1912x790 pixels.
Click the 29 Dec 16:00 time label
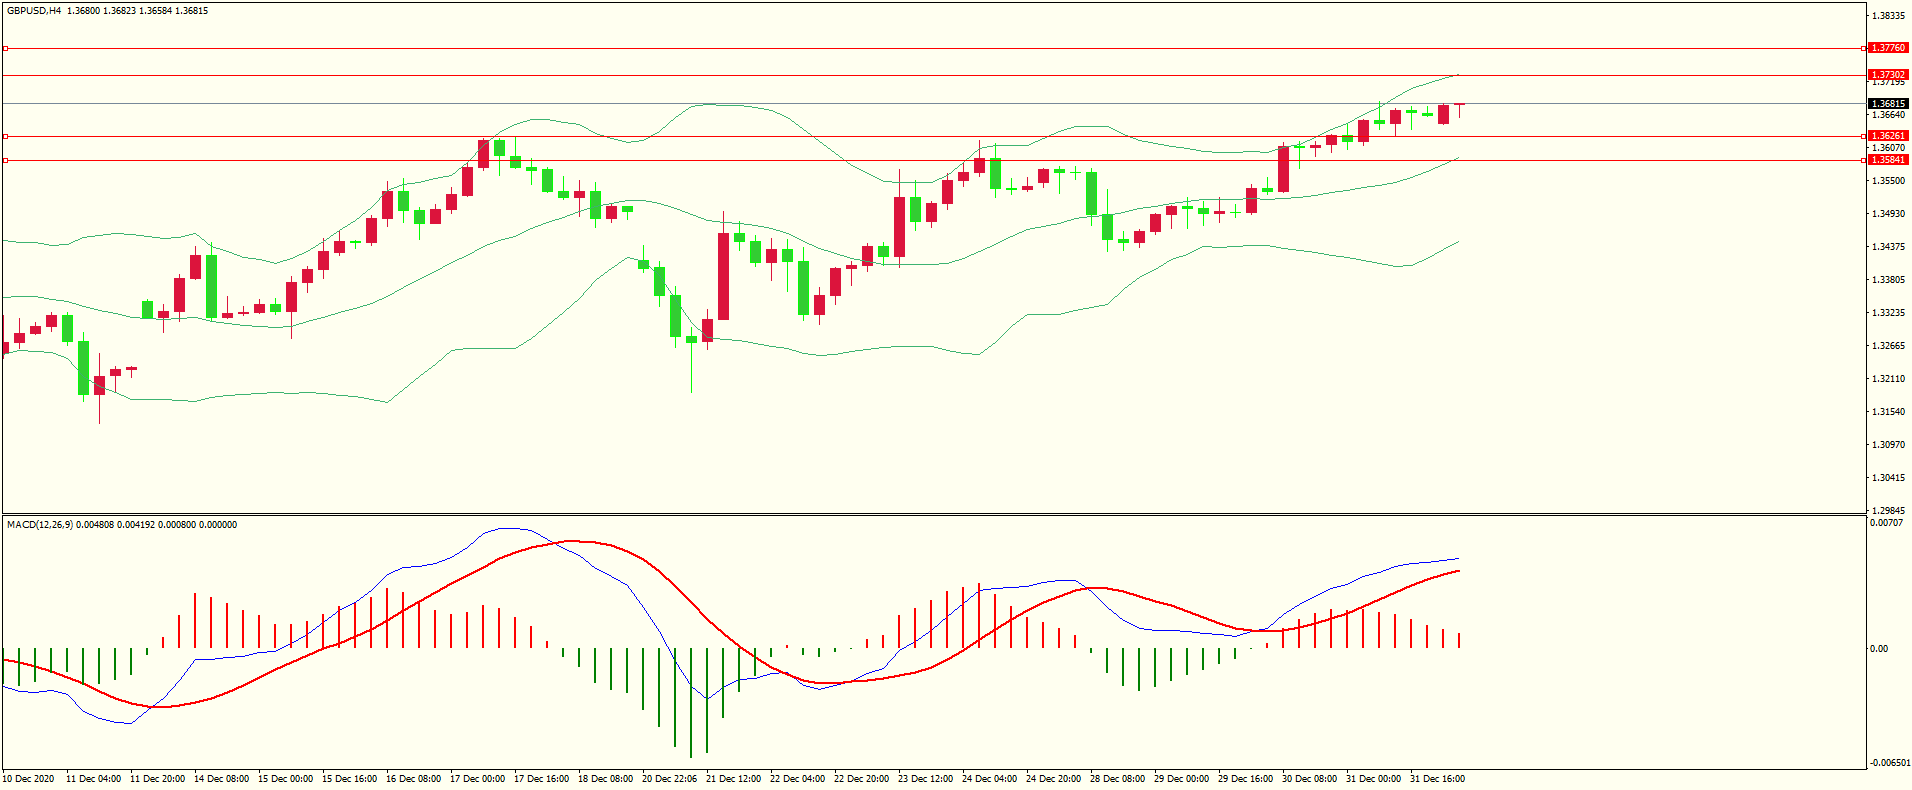[x=1245, y=779]
